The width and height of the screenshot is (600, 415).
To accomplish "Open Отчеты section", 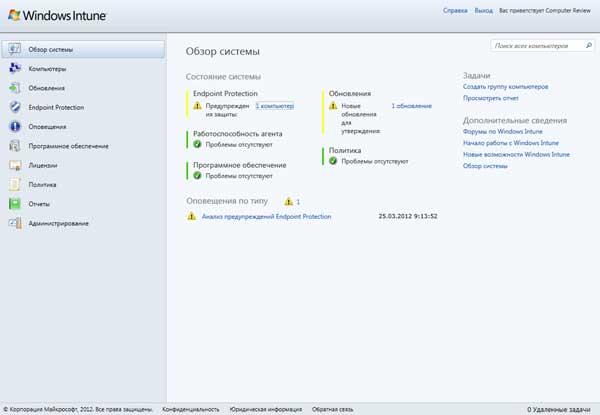I will [x=39, y=204].
